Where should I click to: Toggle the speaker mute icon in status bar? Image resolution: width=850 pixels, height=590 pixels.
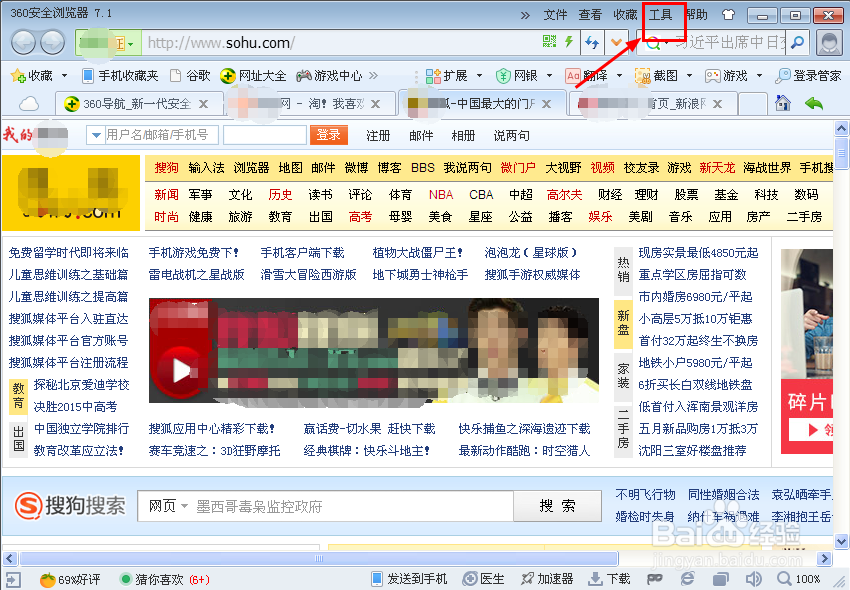click(753, 579)
